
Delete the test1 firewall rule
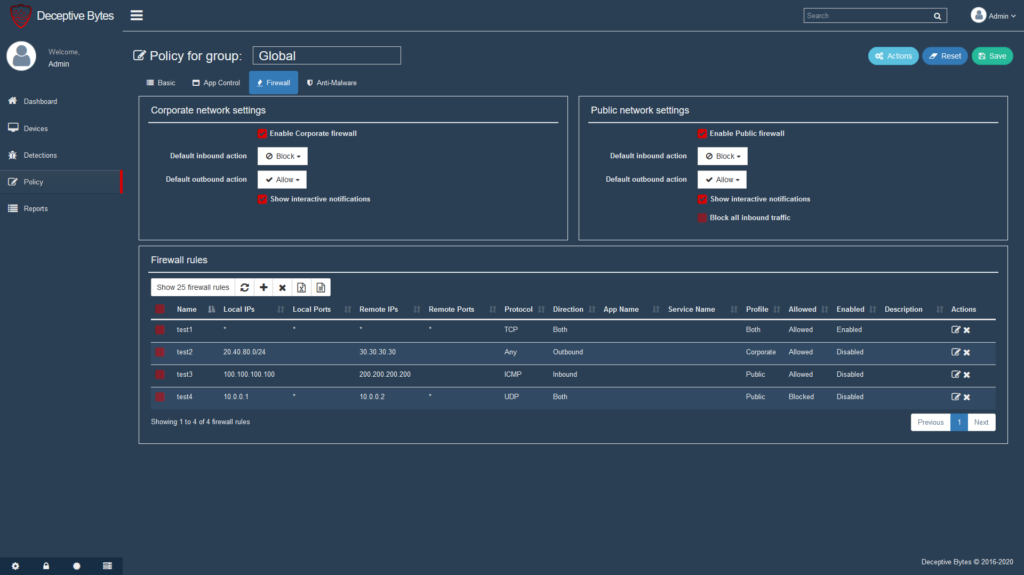tap(967, 331)
